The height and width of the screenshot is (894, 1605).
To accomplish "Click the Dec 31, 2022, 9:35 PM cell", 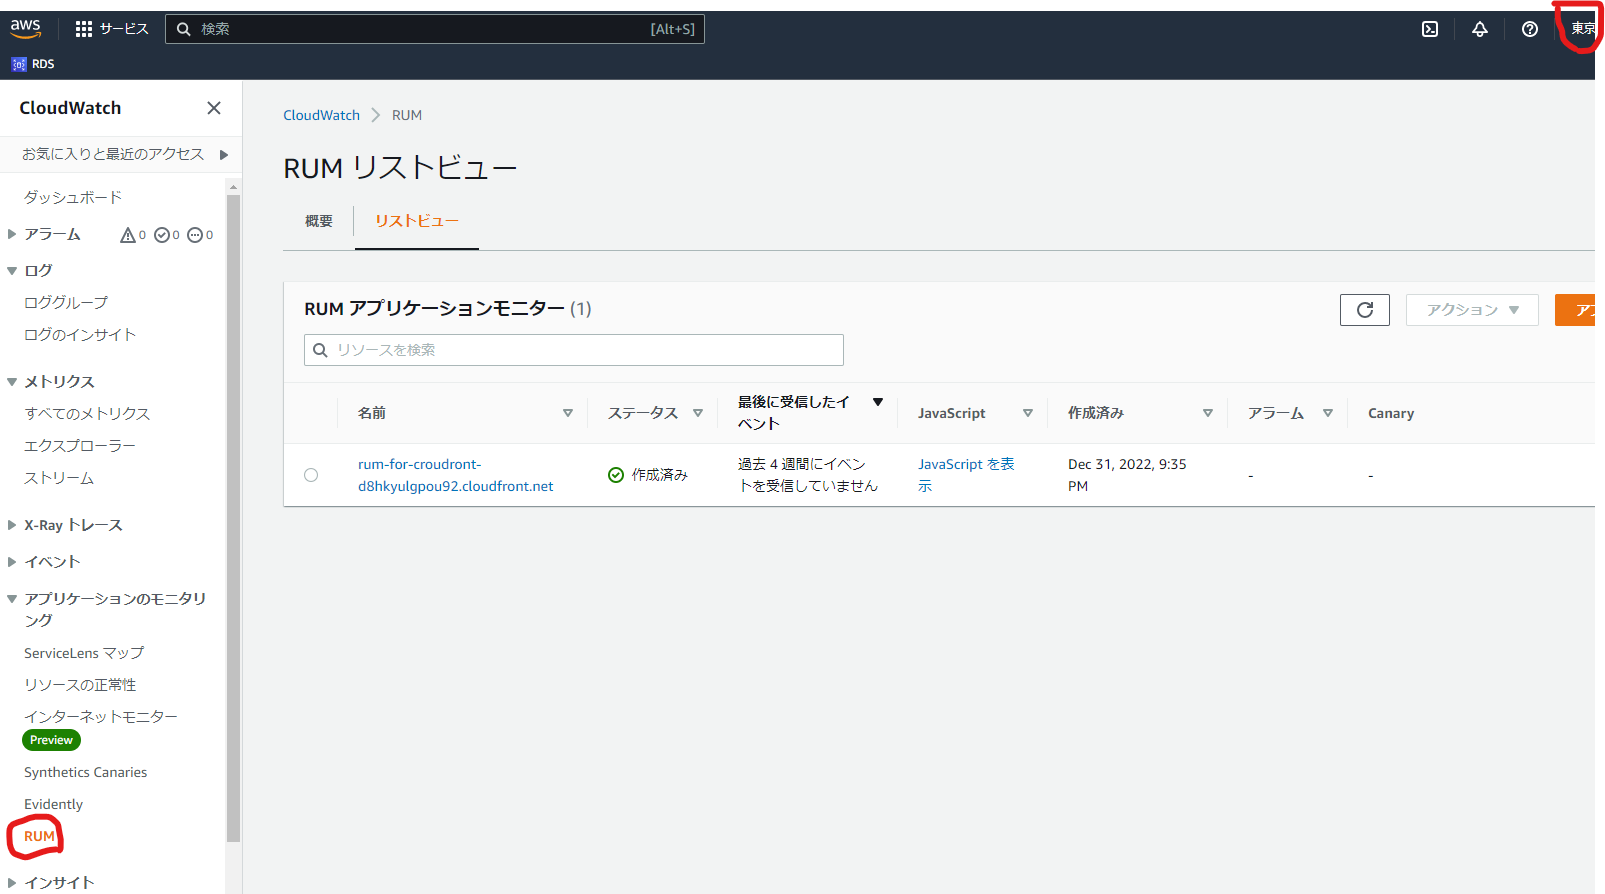I will coord(1128,475).
